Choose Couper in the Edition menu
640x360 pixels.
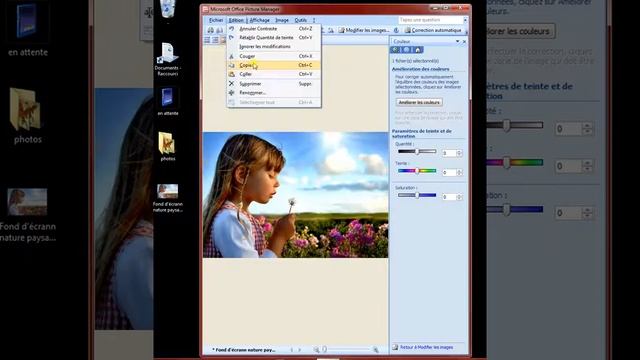(x=274, y=56)
